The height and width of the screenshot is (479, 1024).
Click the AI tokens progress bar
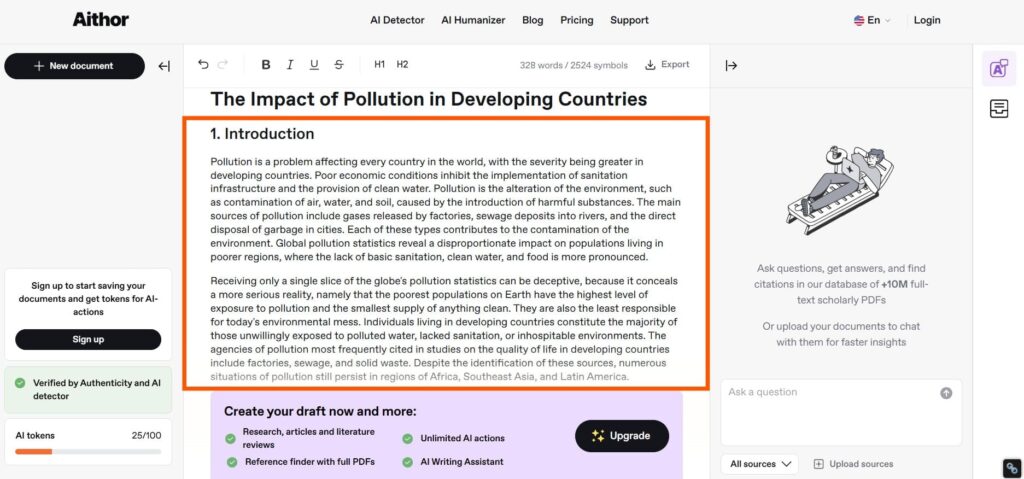pyautogui.click(x=88, y=452)
